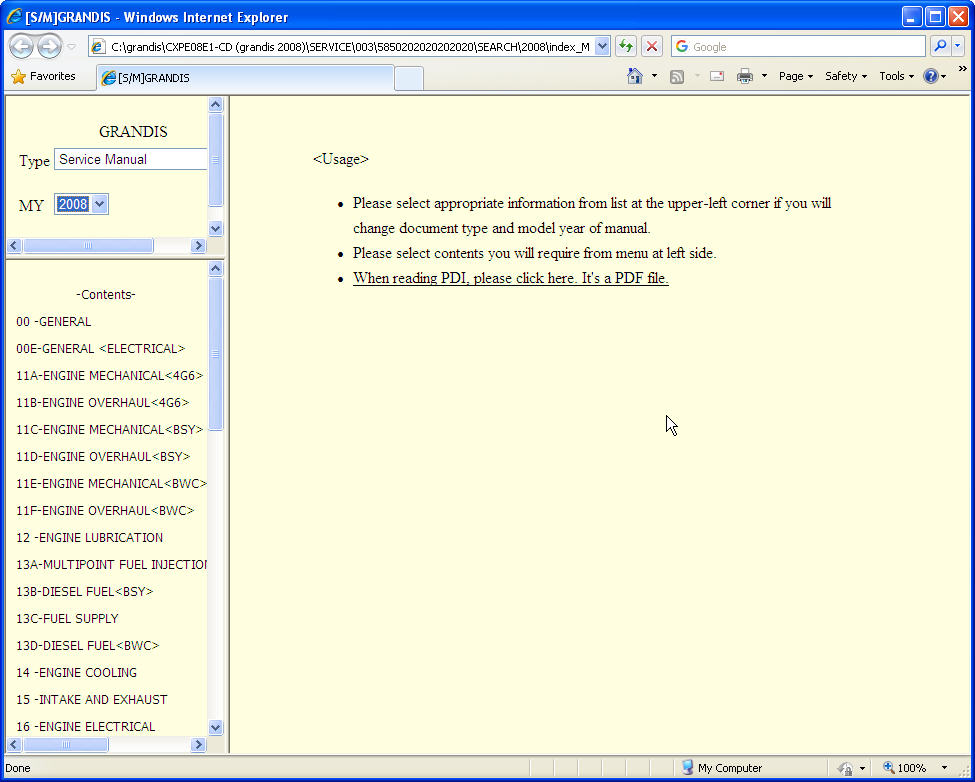
Task: Click the red Stop loading icon
Action: click(651, 47)
